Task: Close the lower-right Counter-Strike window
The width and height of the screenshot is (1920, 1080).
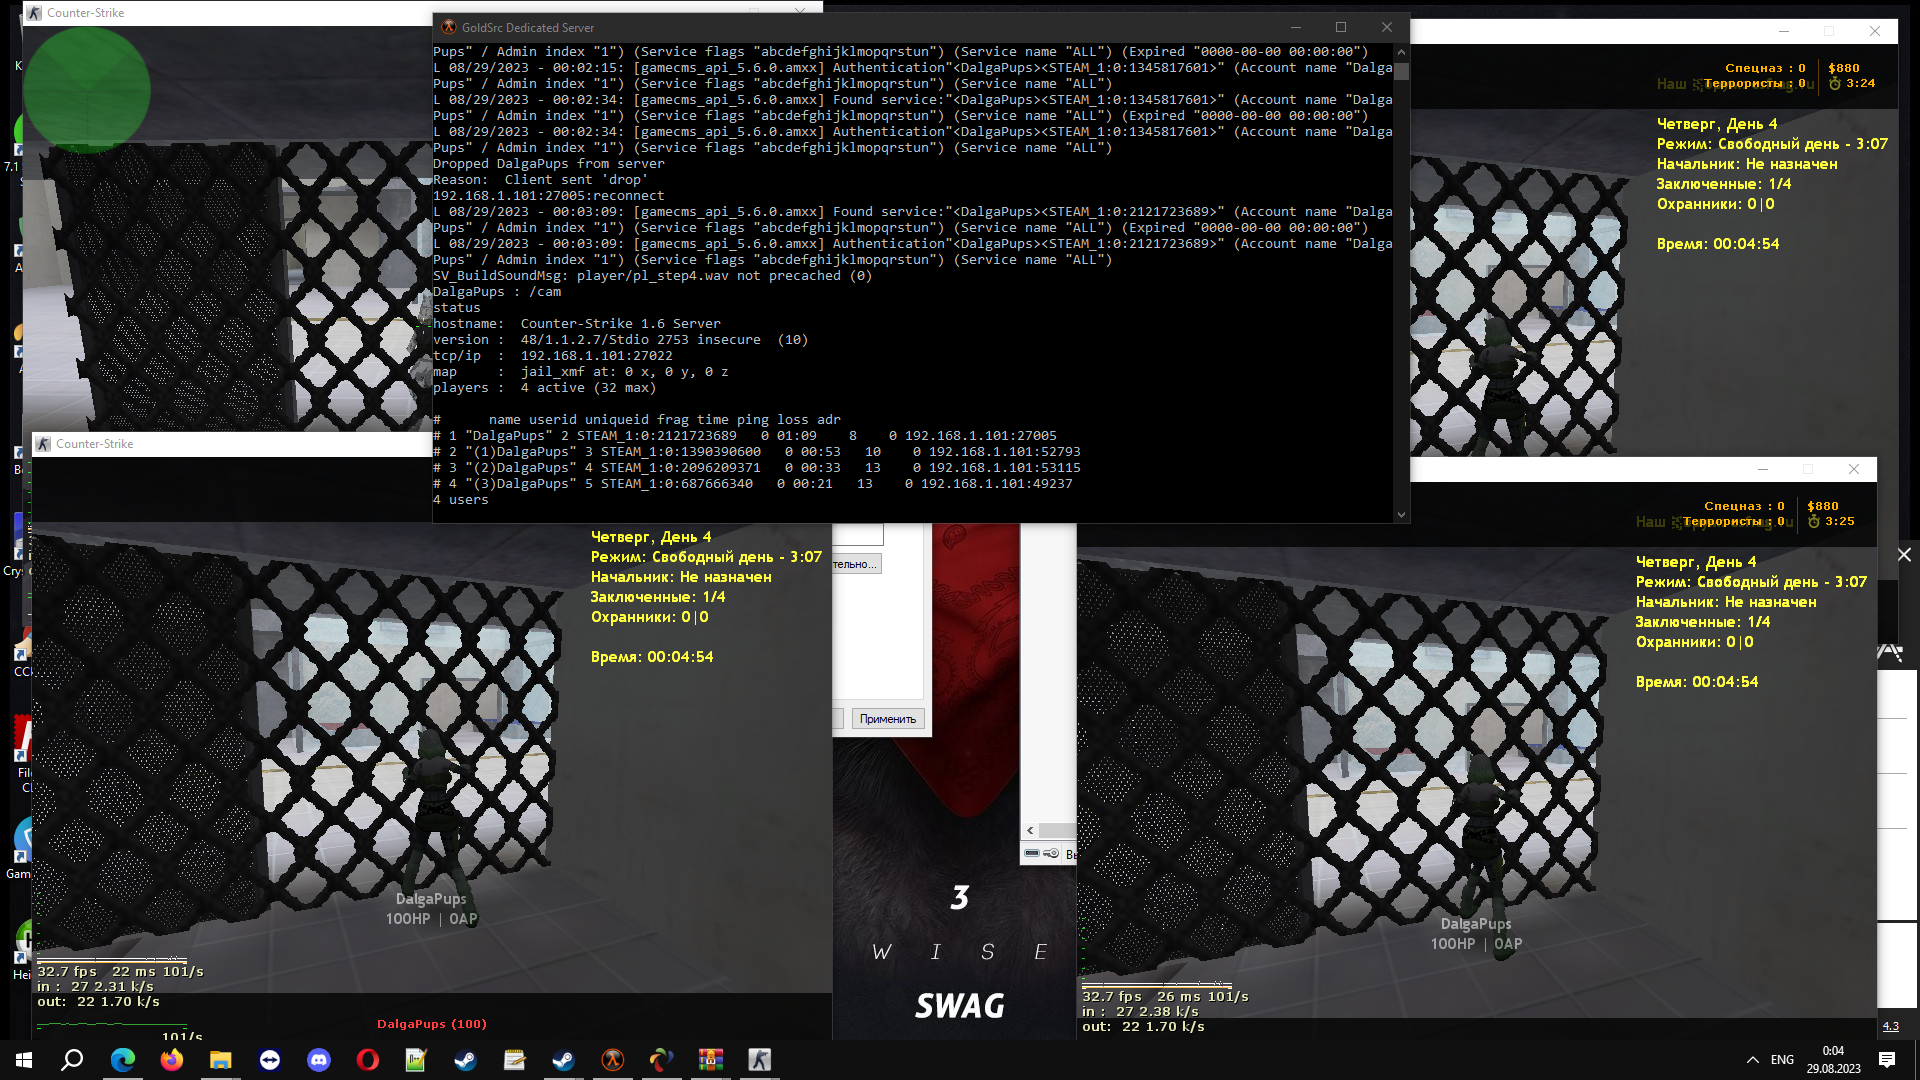Action: 1854,469
